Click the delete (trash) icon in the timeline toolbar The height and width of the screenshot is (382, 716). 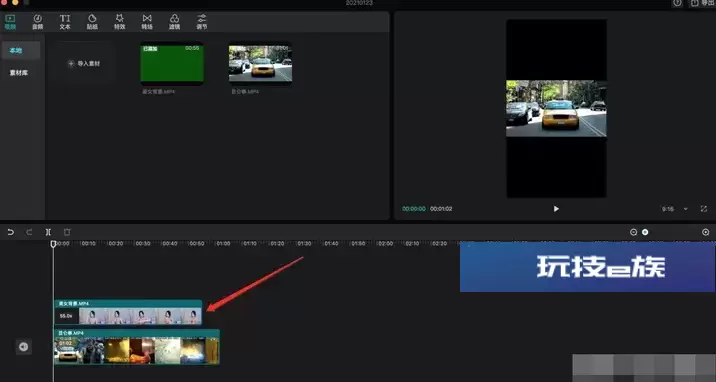coord(67,232)
